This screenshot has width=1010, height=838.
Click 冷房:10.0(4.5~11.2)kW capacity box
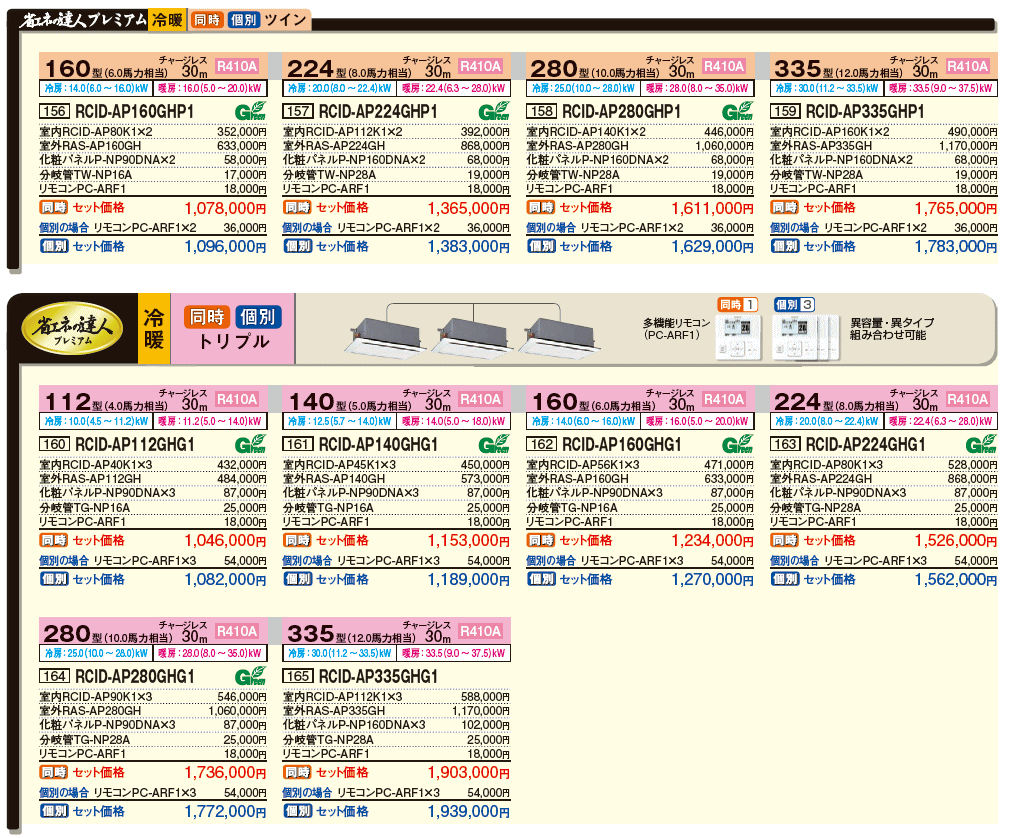(x=96, y=421)
